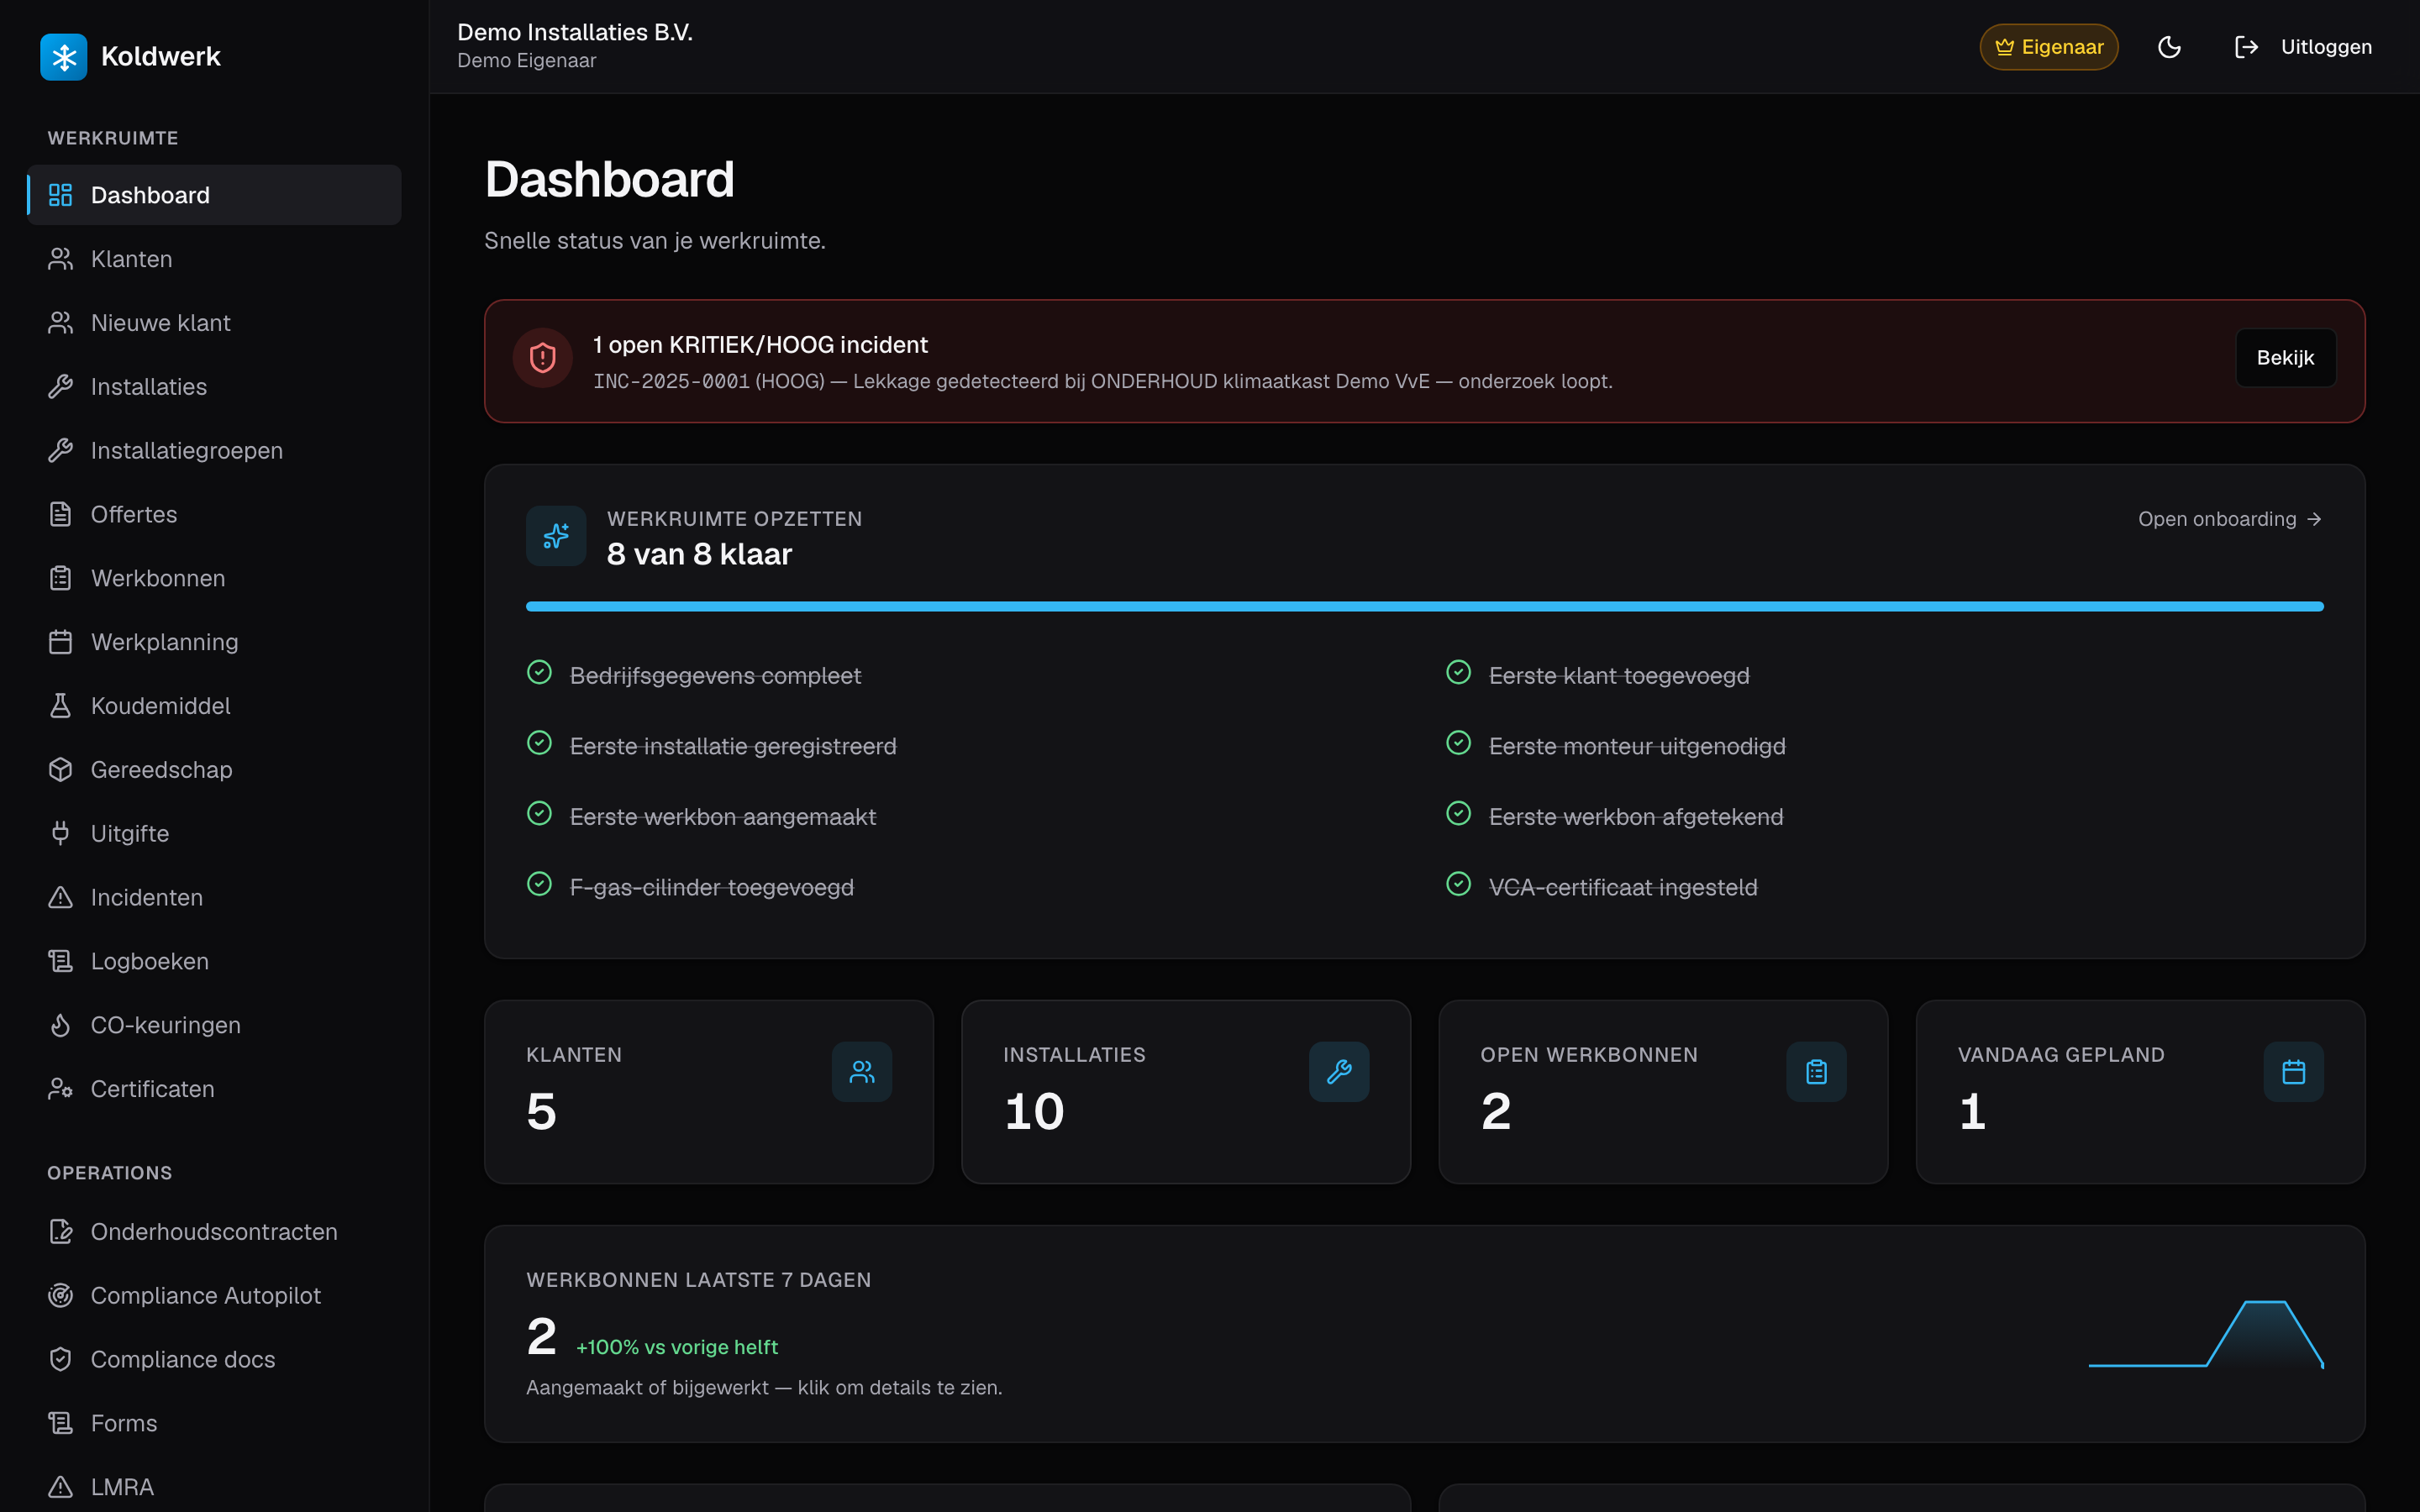The height and width of the screenshot is (1512, 2420).
Task: Click the Open Werkbonnen card showing 2
Action: (1663, 1092)
